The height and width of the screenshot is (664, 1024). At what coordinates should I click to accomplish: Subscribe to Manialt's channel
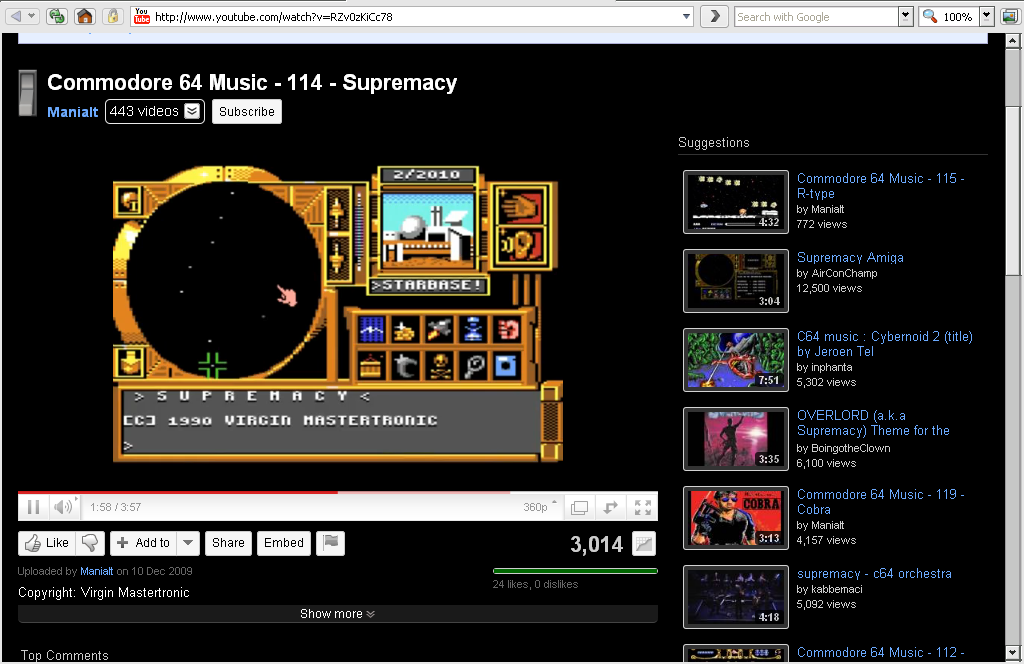pyautogui.click(x=246, y=111)
